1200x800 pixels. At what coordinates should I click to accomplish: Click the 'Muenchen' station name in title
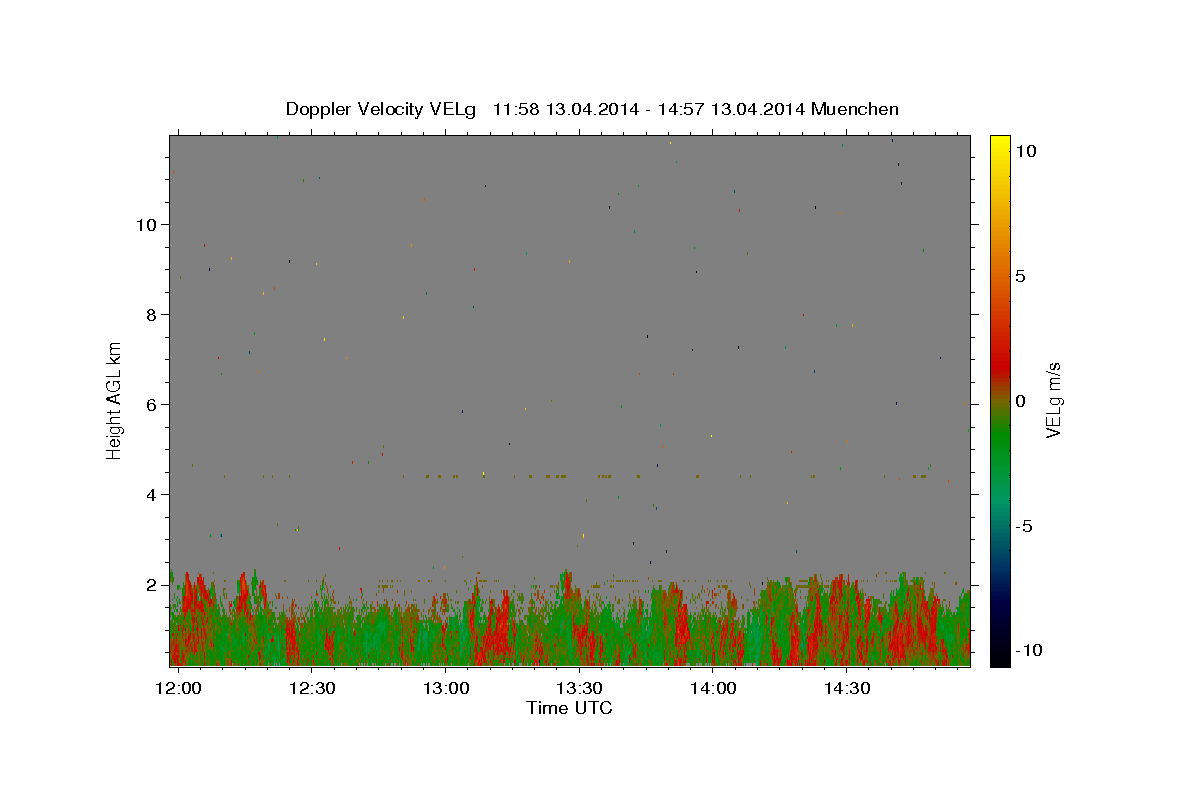point(855,109)
